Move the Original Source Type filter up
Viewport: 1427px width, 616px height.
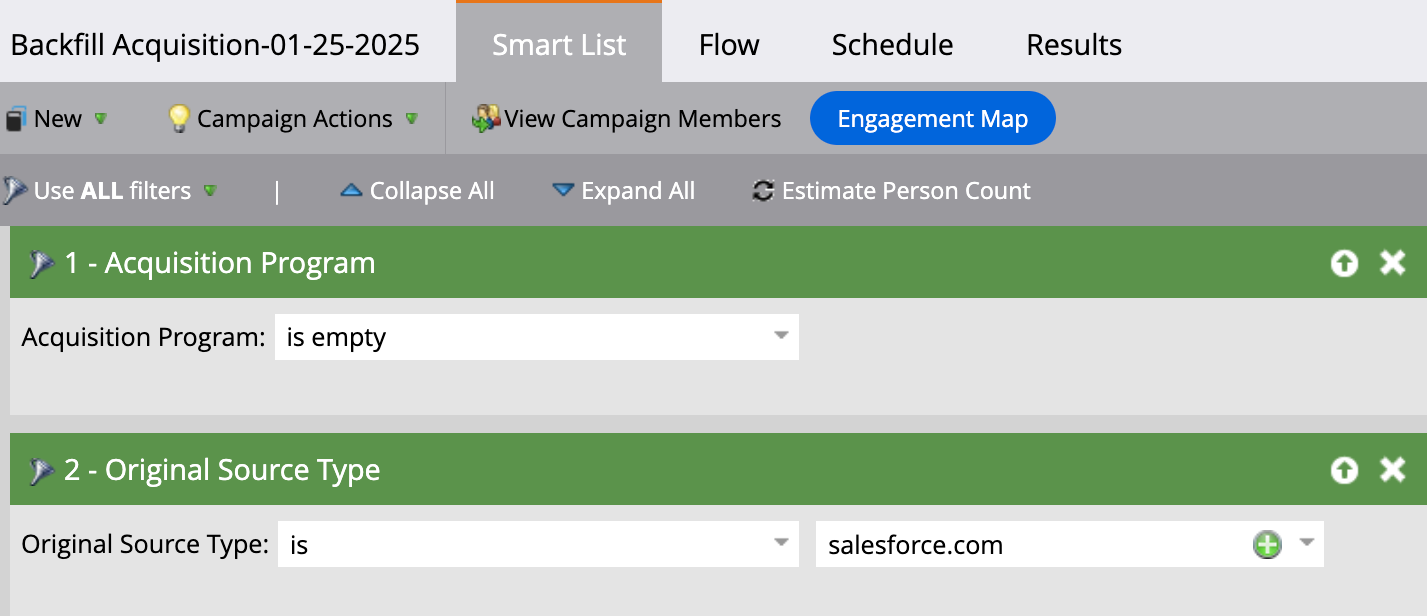1344,469
